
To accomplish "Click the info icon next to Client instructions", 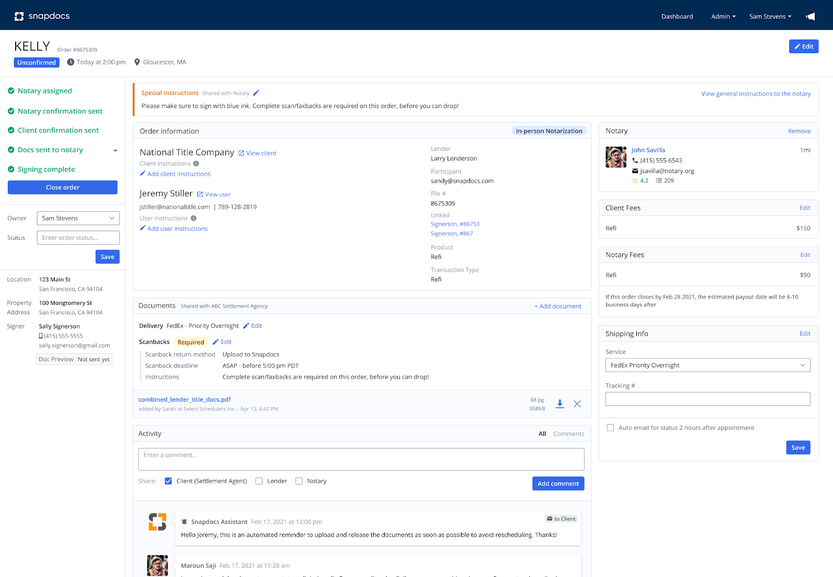I will click(x=196, y=164).
